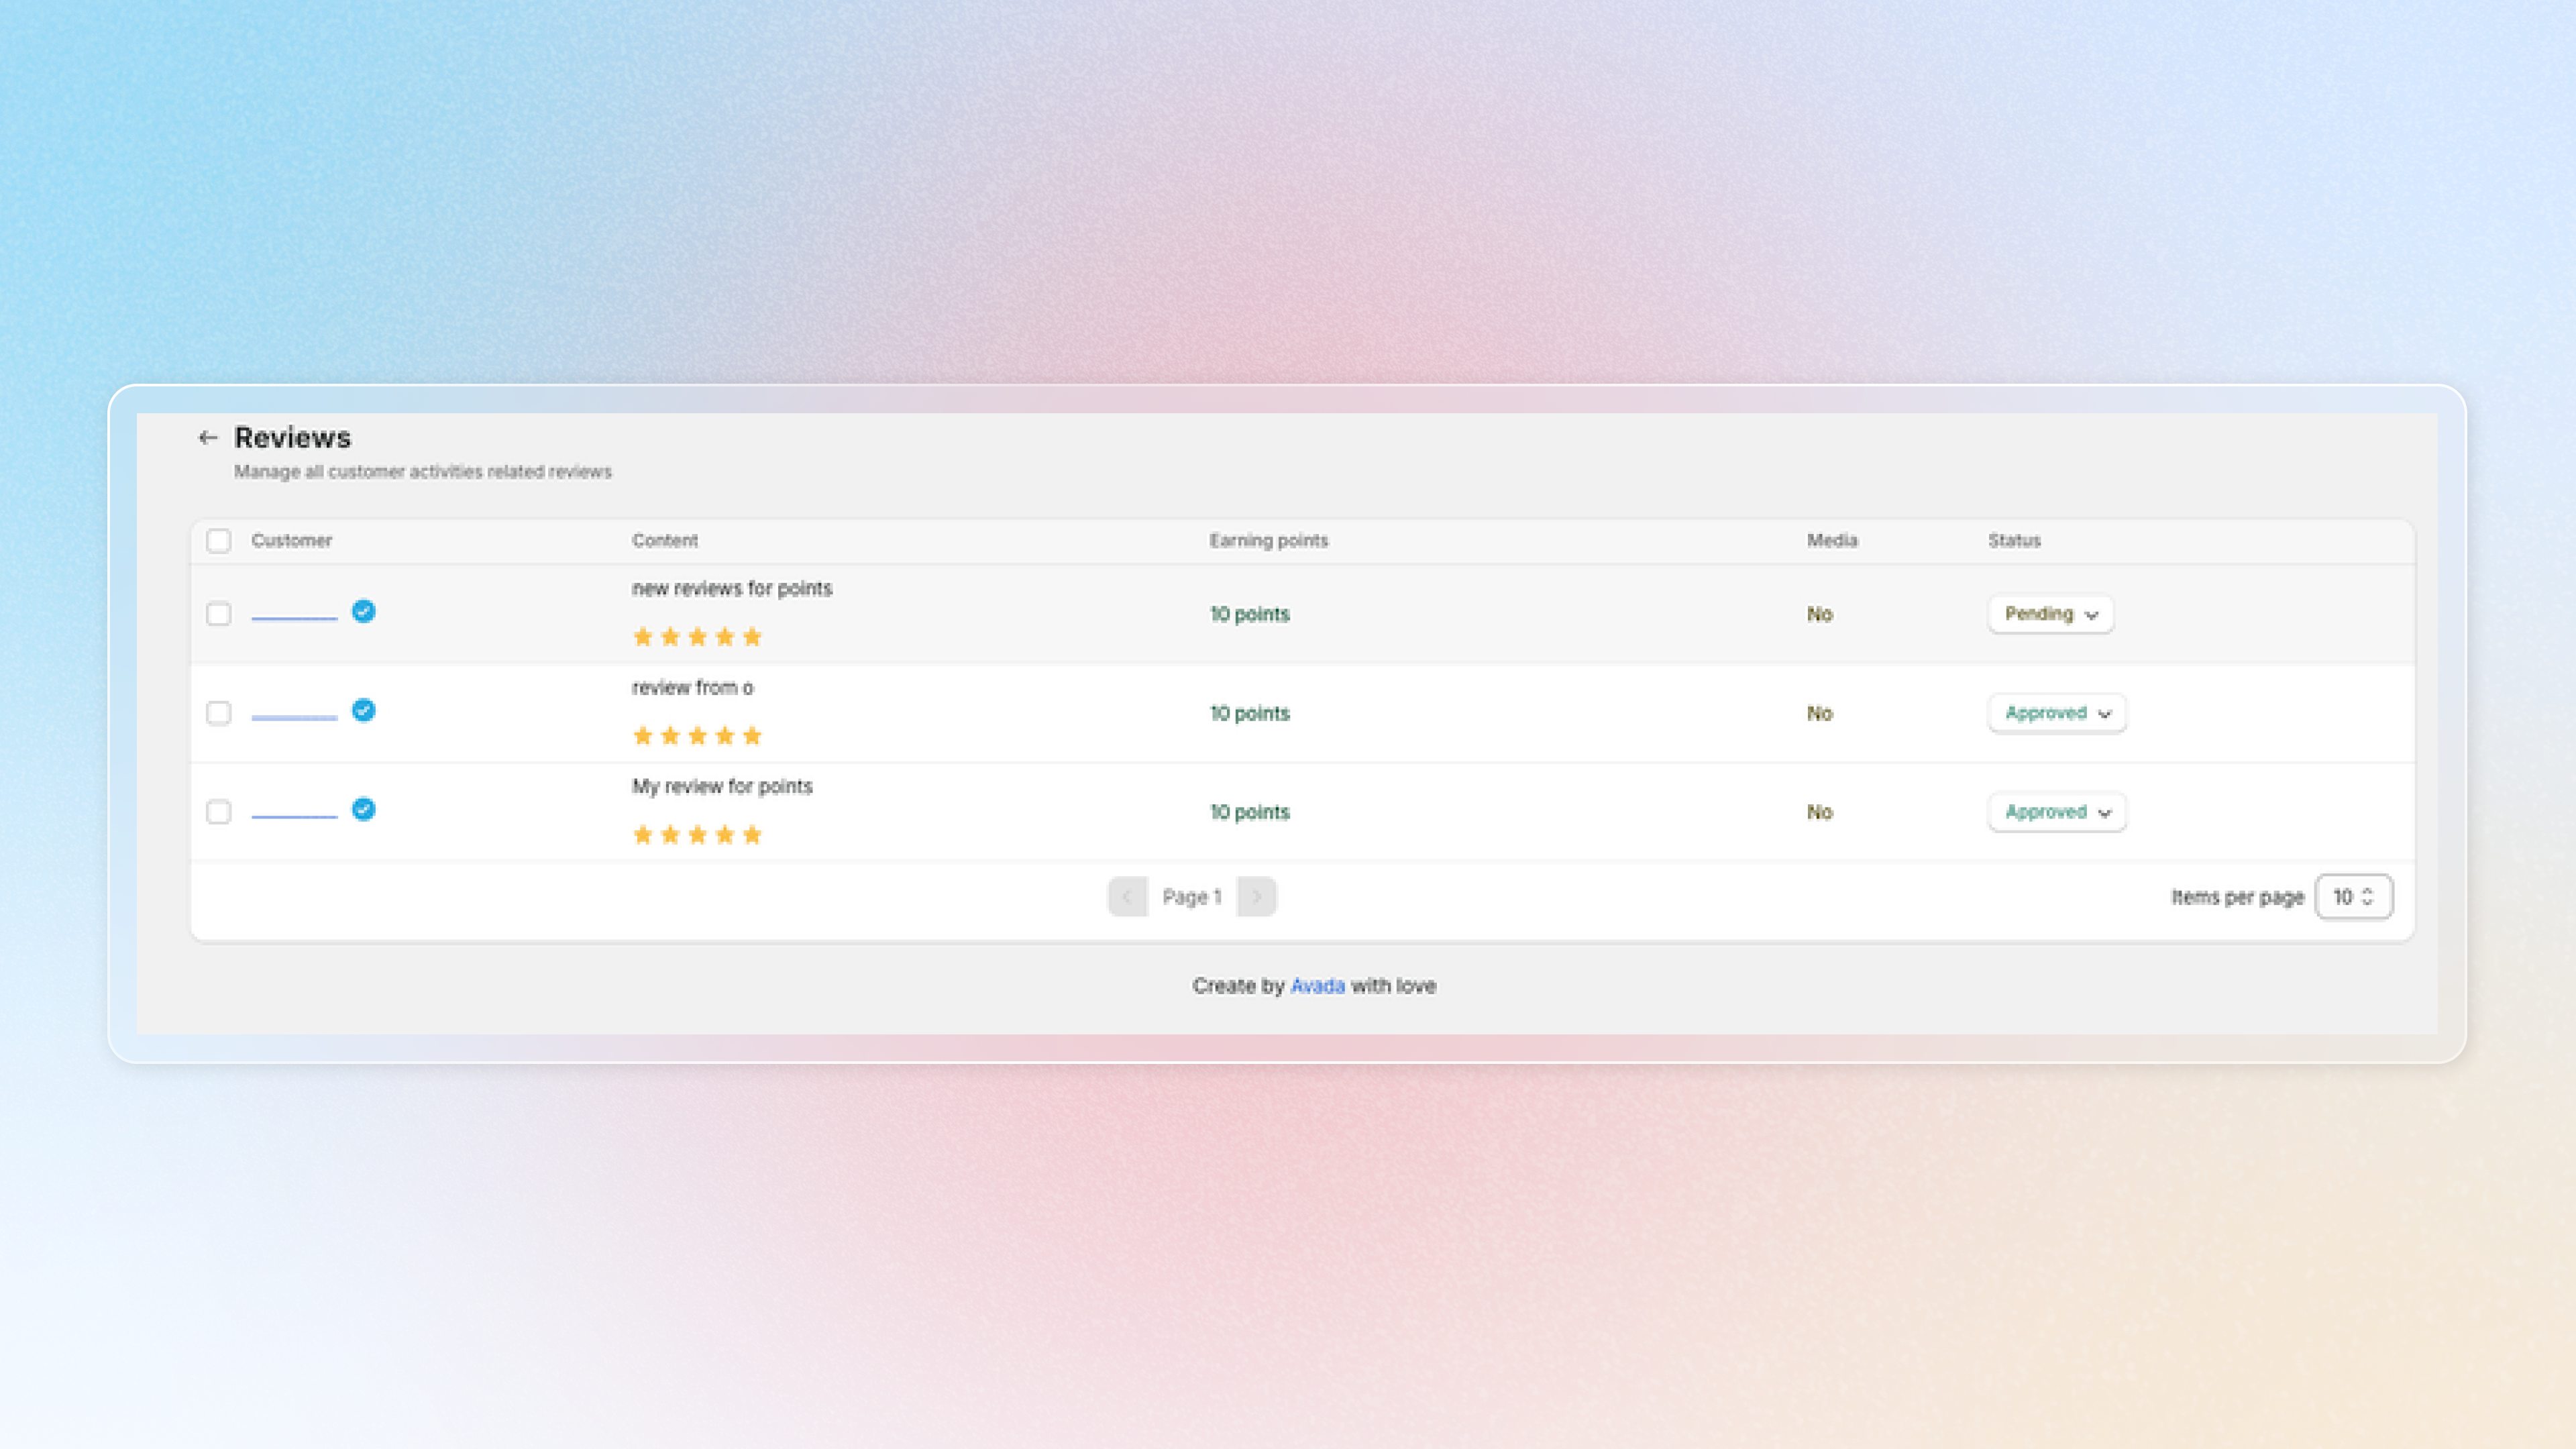The width and height of the screenshot is (2576, 1449).
Task: Select the 'review from o' row checkbox
Action: pyautogui.click(x=218, y=713)
